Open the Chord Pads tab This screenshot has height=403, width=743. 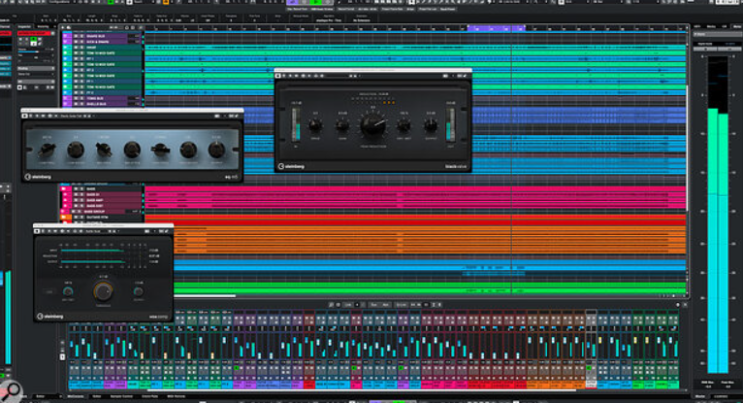coord(150,396)
